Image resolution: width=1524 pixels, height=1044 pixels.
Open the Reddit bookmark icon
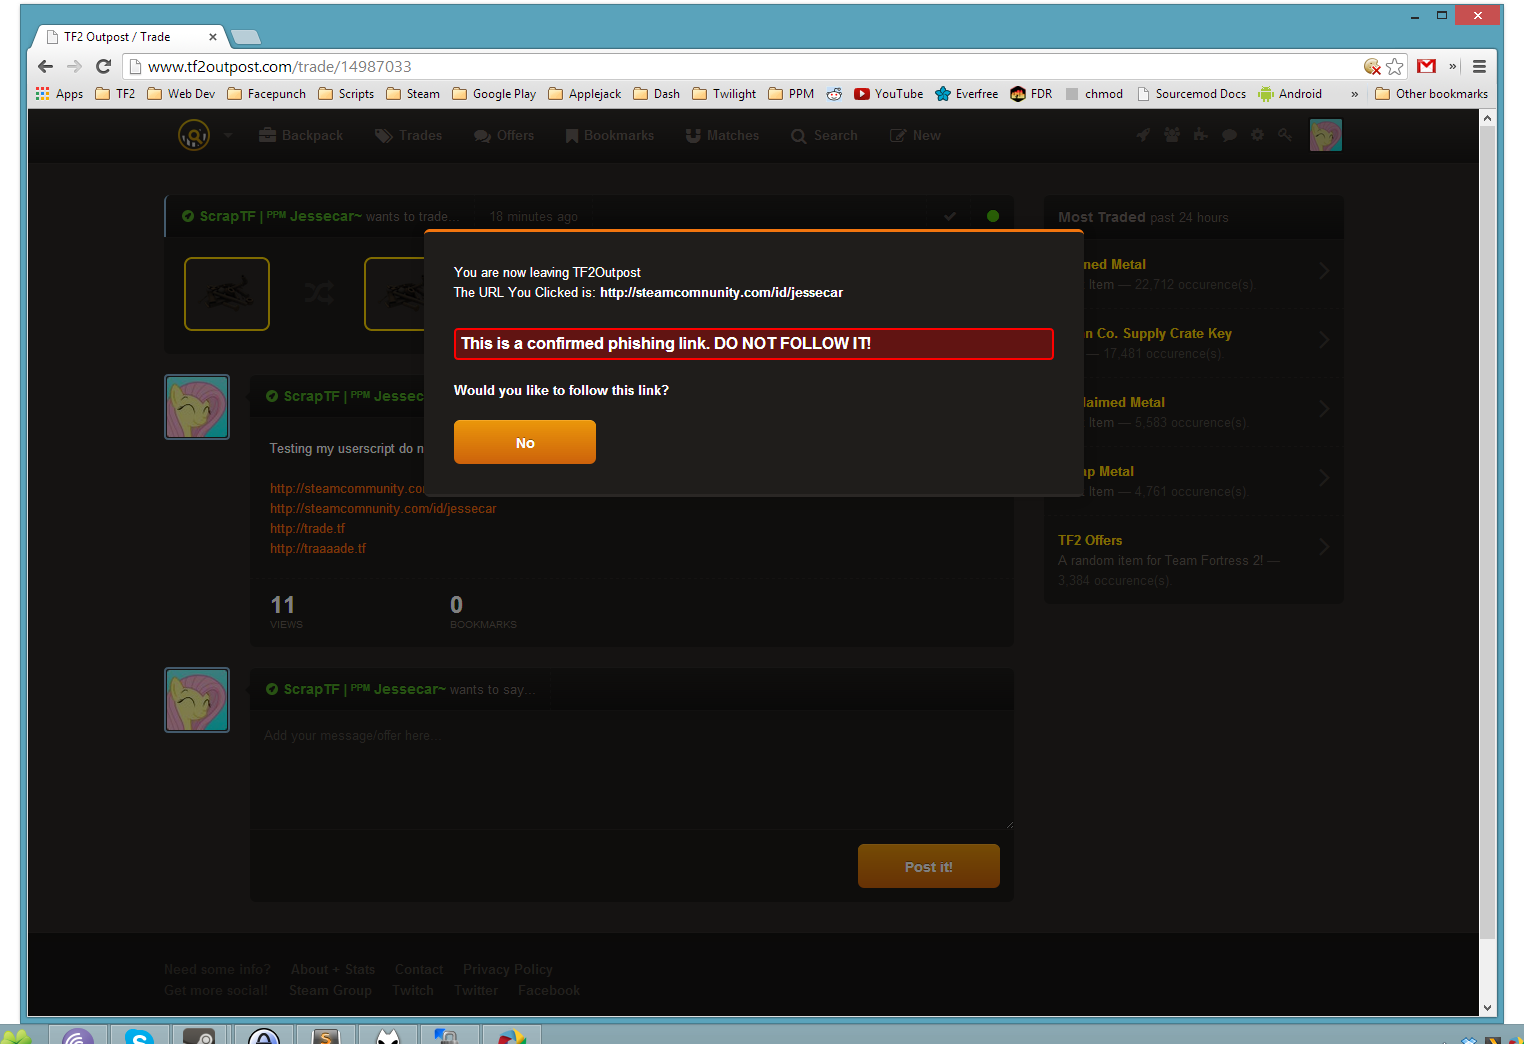(x=834, y=94)
